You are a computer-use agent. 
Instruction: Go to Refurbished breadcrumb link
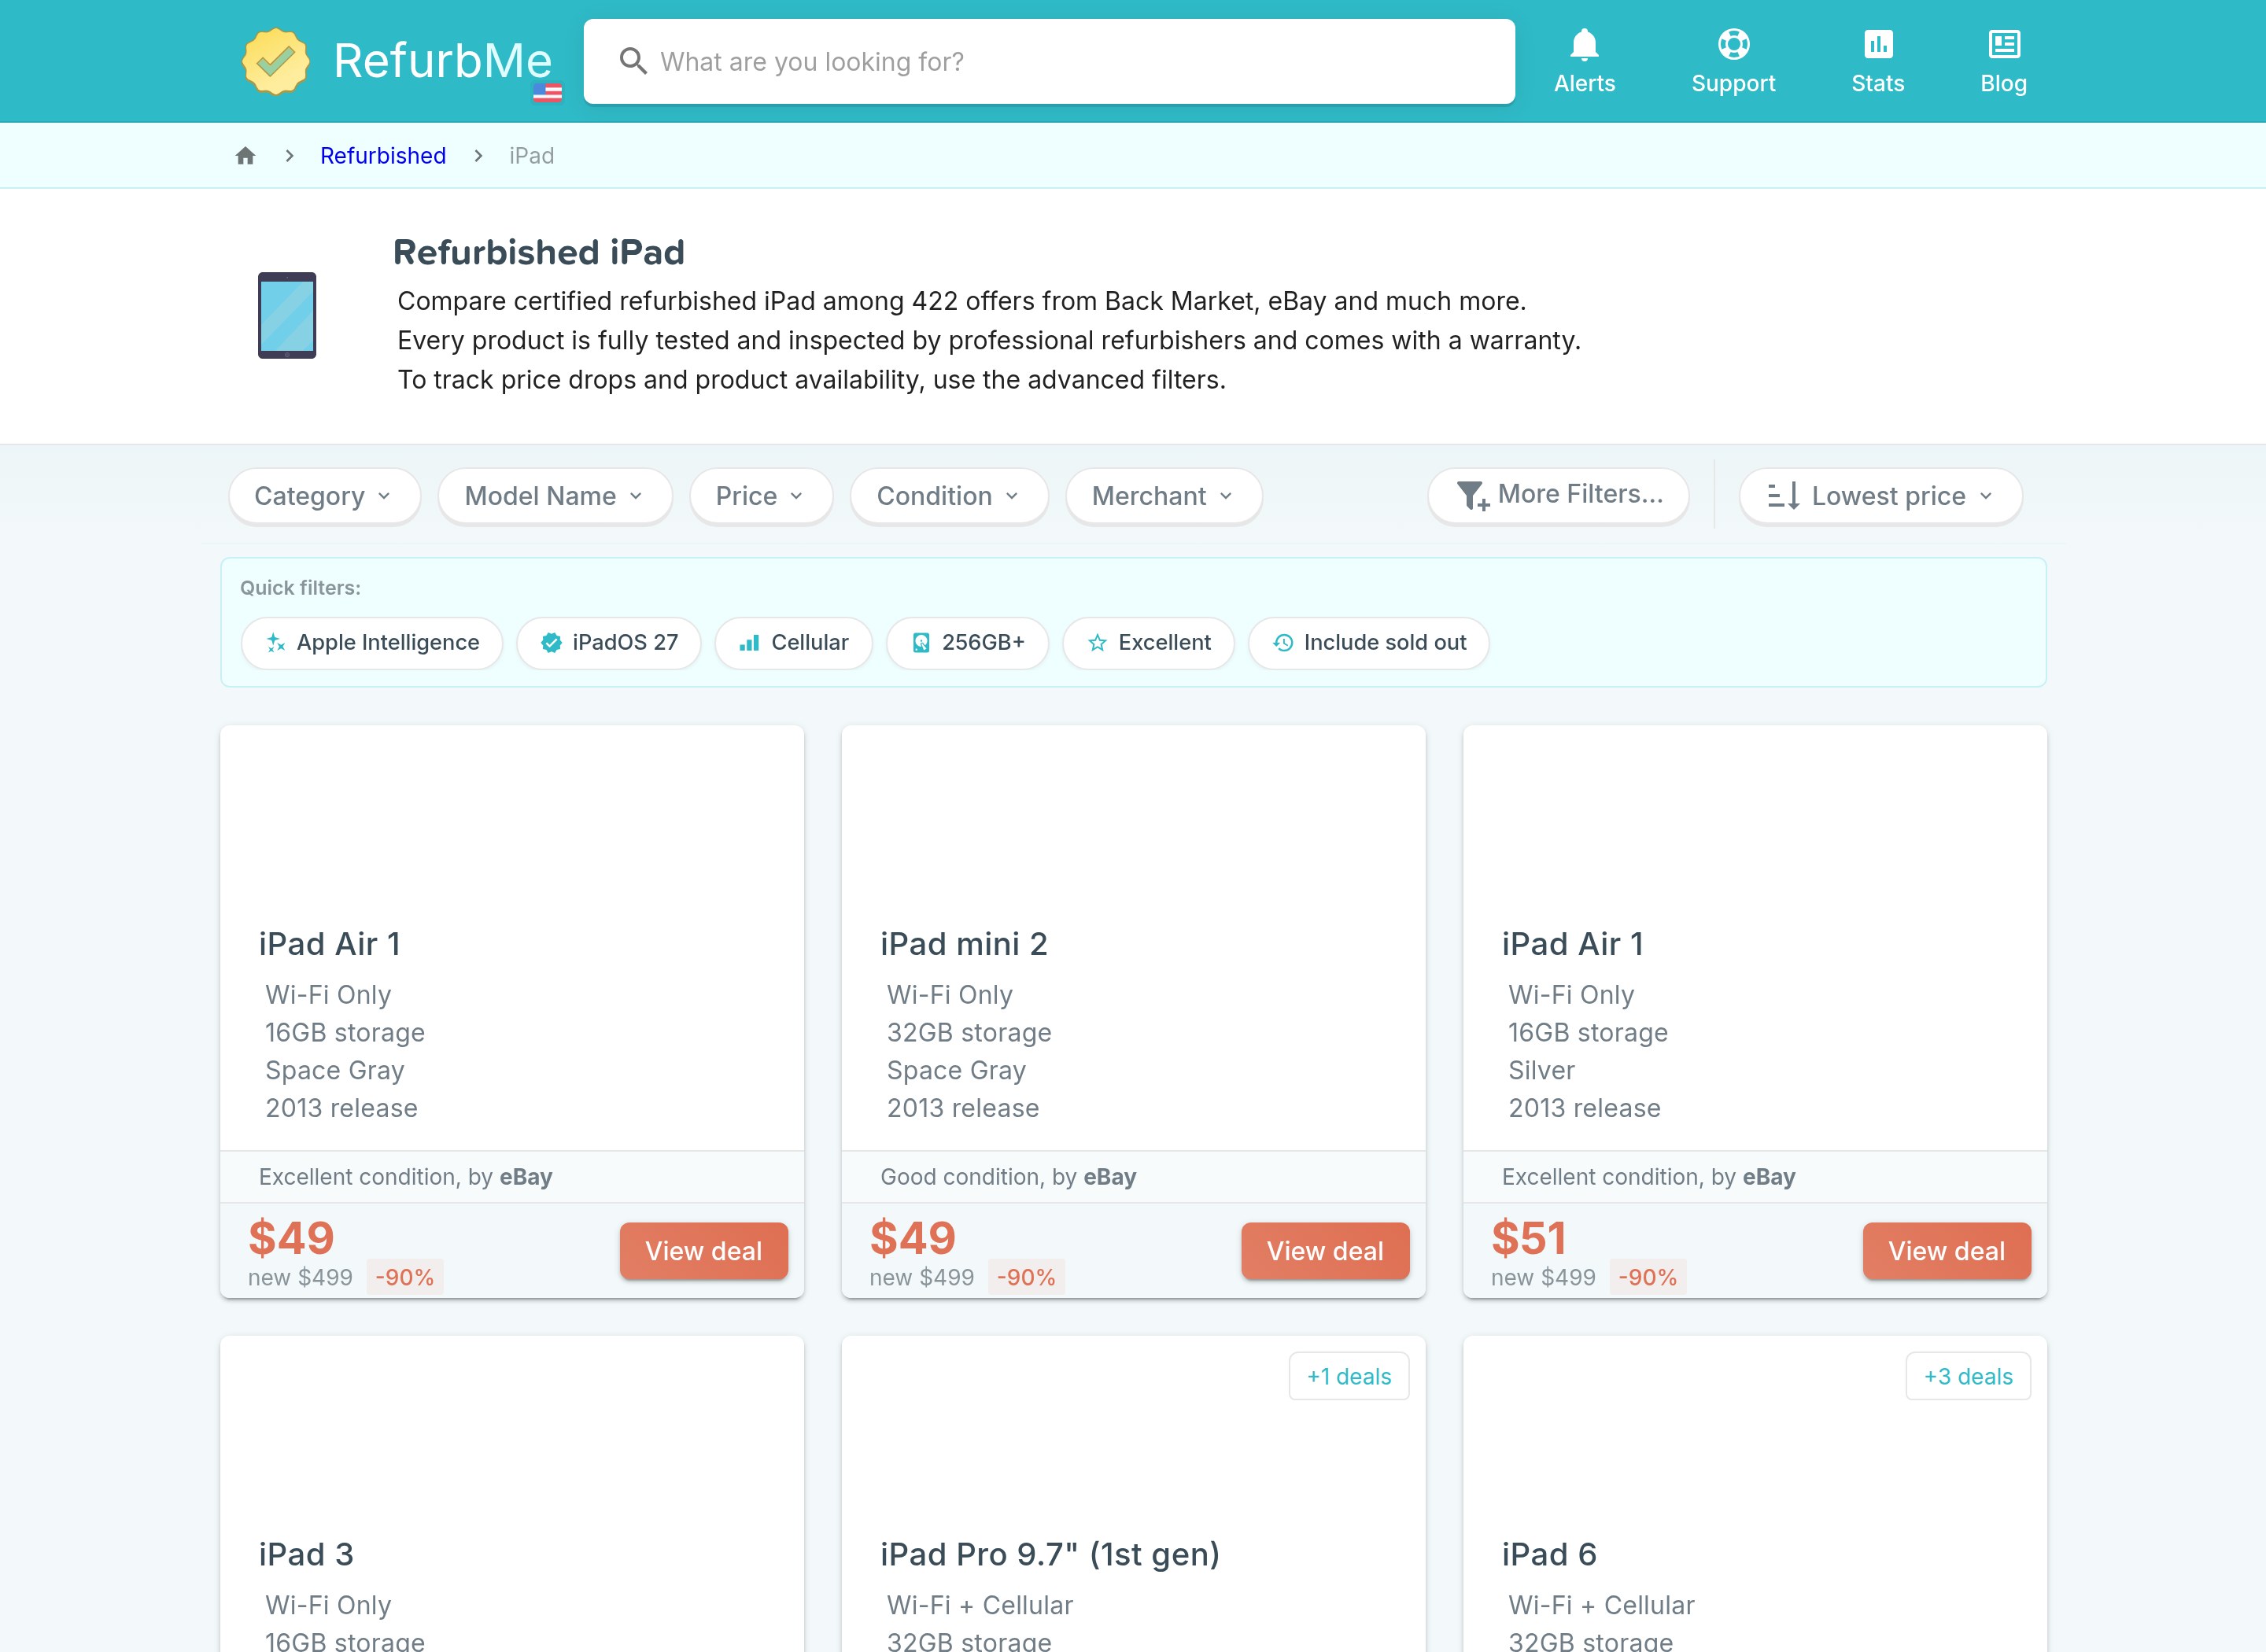tap(383, 156)
